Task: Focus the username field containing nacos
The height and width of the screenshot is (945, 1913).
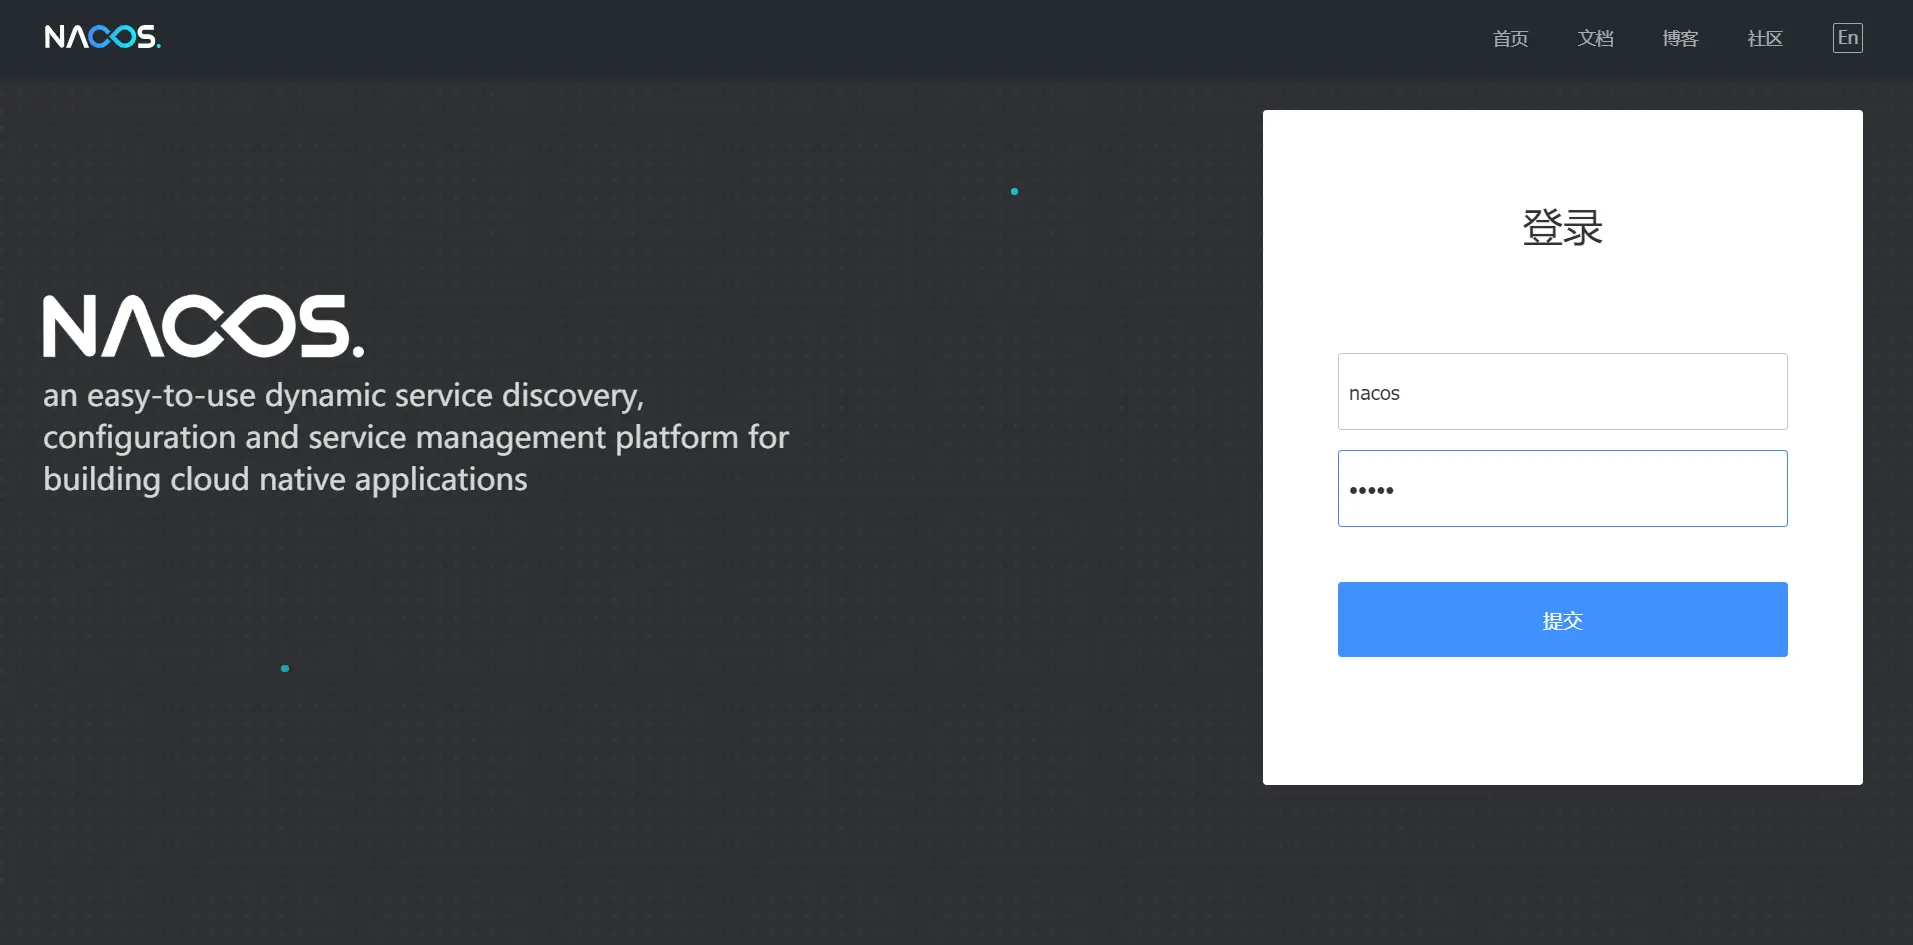Action: (1562, 392)
